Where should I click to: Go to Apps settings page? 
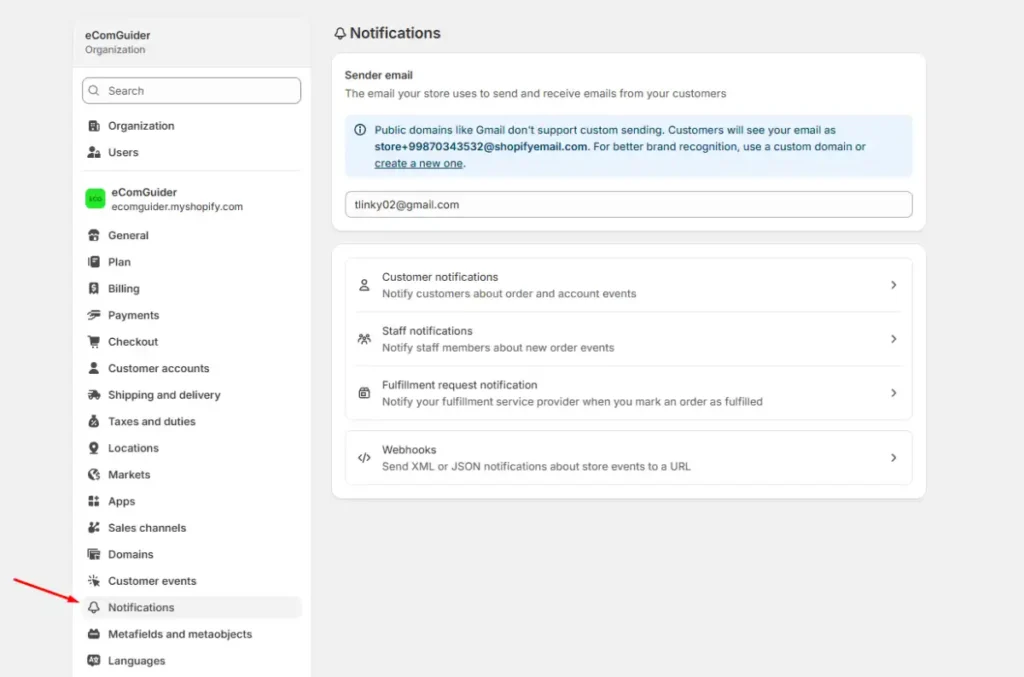[x=191, y=501]
